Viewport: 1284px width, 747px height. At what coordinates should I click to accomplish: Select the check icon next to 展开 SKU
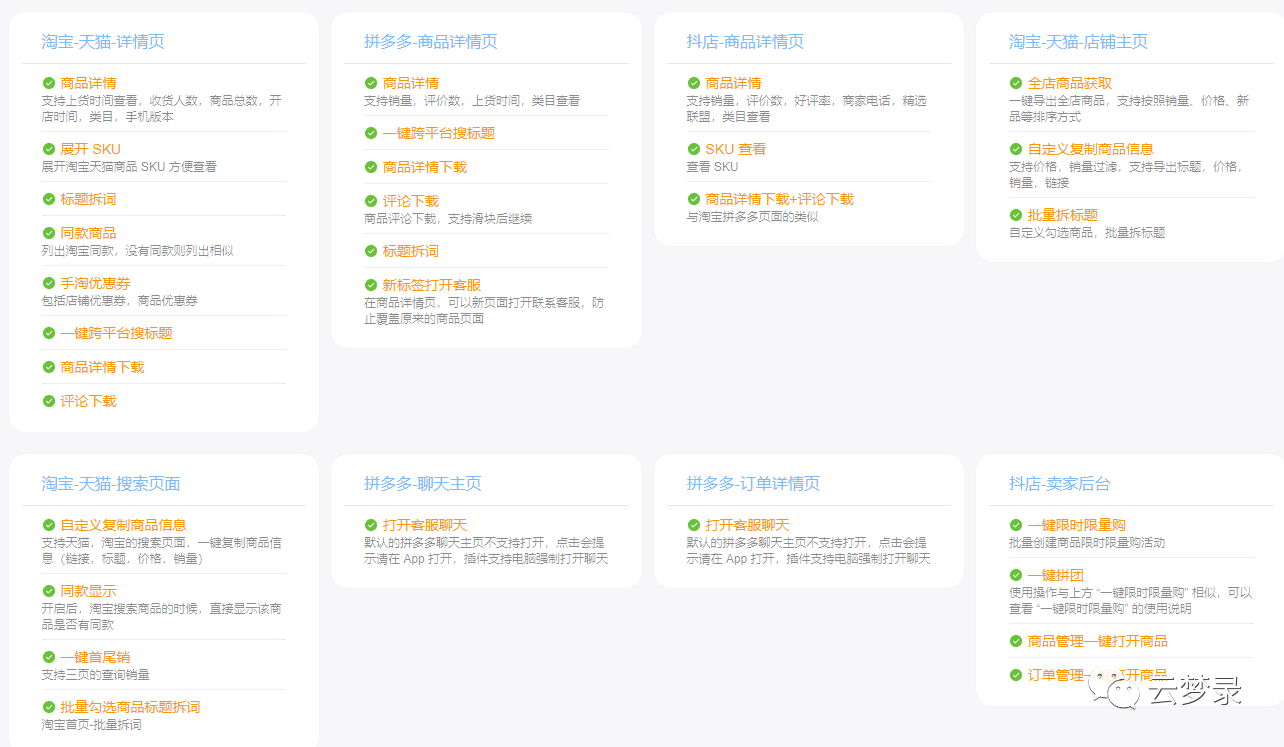coord(48,148)
